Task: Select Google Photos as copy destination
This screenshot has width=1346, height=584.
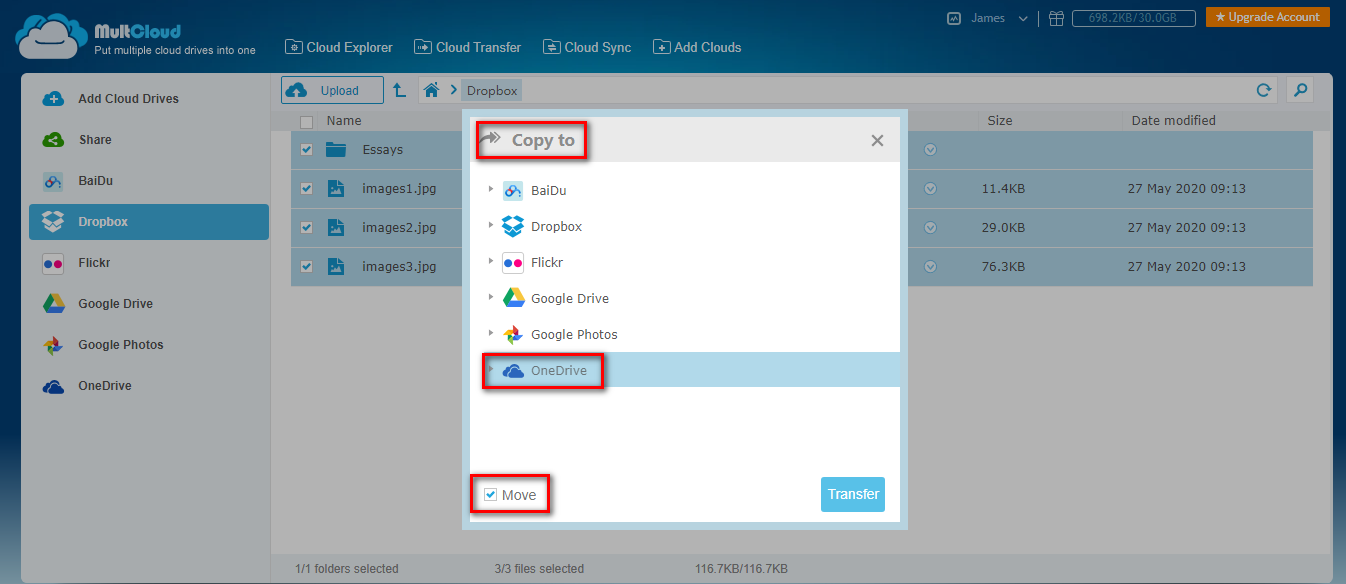Action: tap(560, 334)
